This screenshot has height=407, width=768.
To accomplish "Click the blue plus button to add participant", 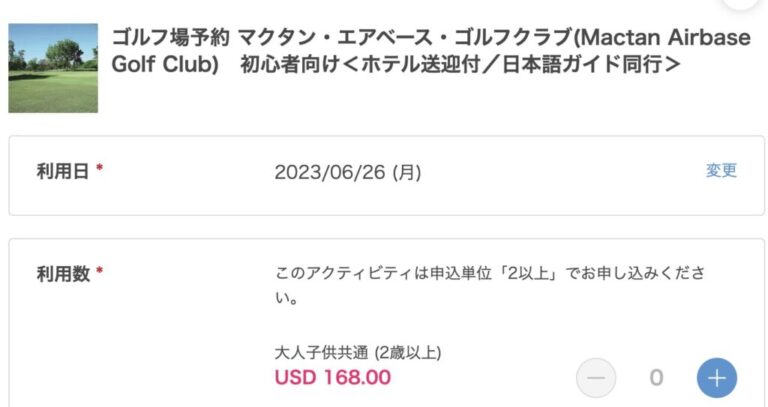I will pos(716,377).
